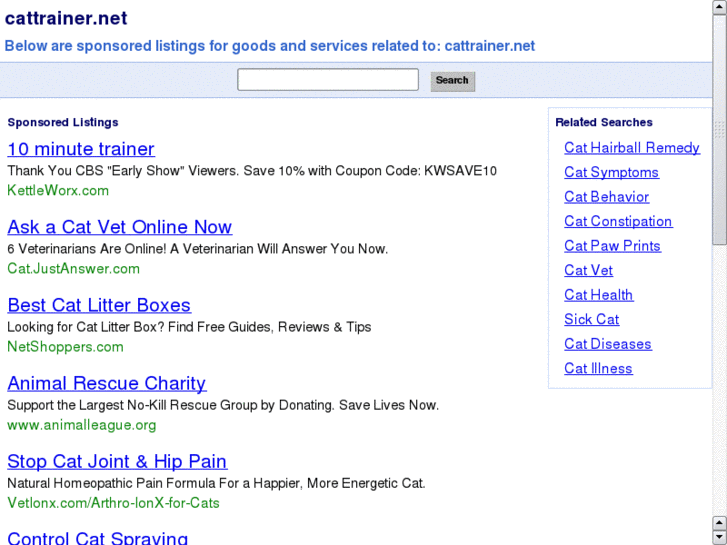The image size is (727, 545).
Task: Follow the "Animal Rescue Charity" link
Action: coord(106,383)
